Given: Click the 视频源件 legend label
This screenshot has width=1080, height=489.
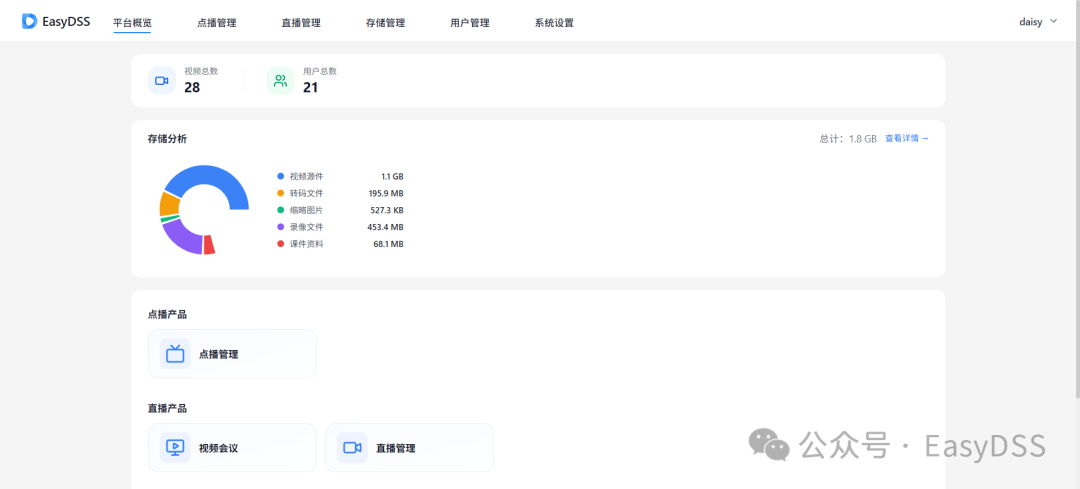Looking at the screenshot, I should 306,176.
